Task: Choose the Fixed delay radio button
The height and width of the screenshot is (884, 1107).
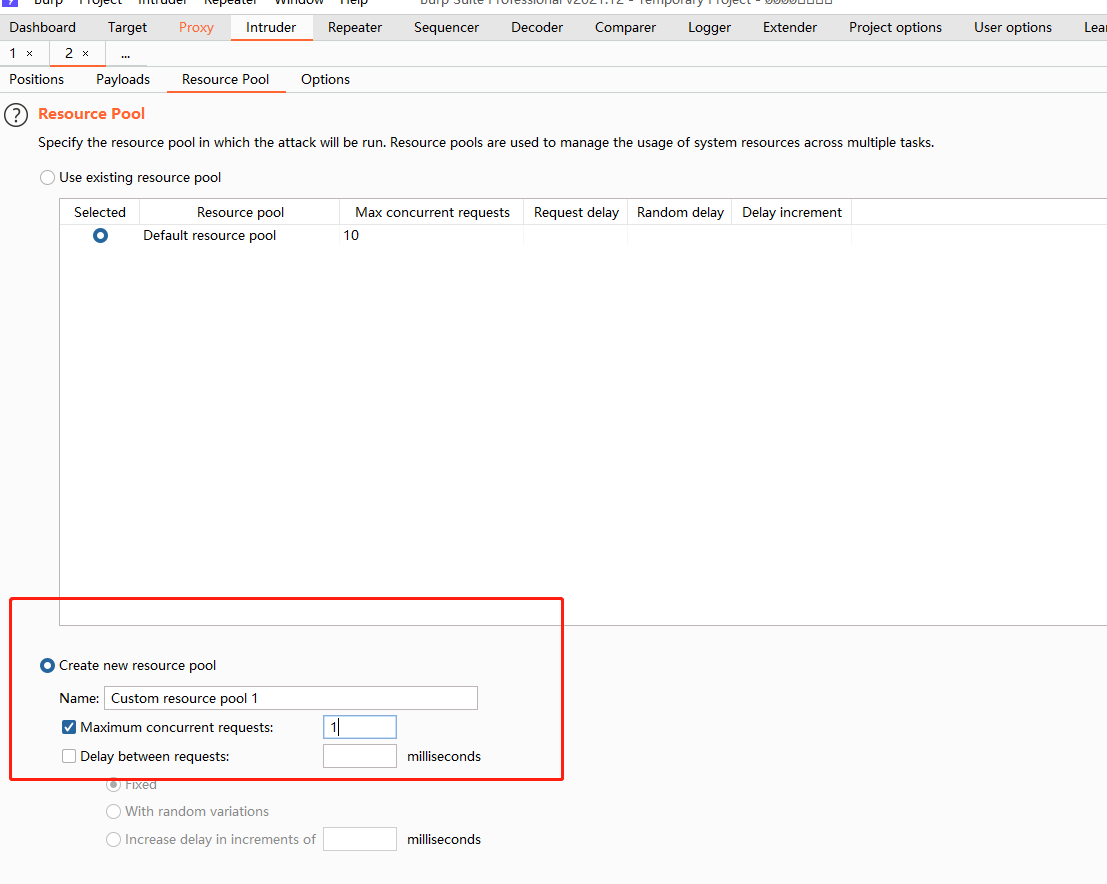Action: point(113,784)
